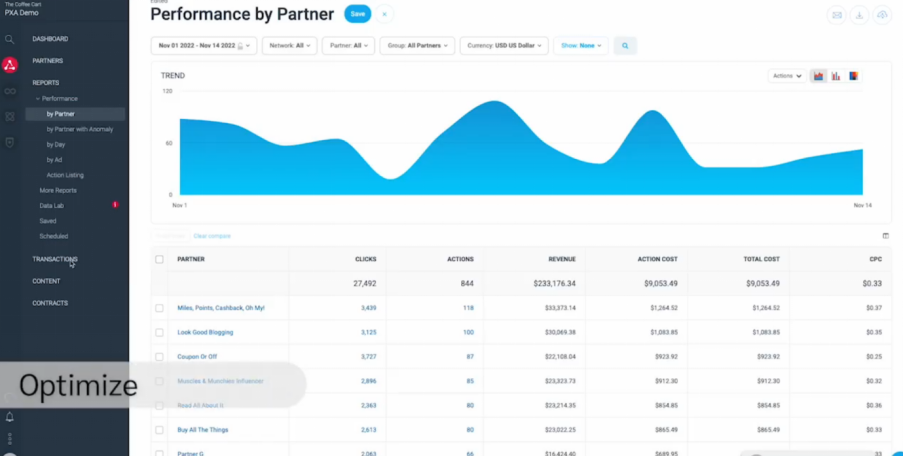Switch trend chart to bar chart view
This screenshot has height=456, width=903.
836,76
